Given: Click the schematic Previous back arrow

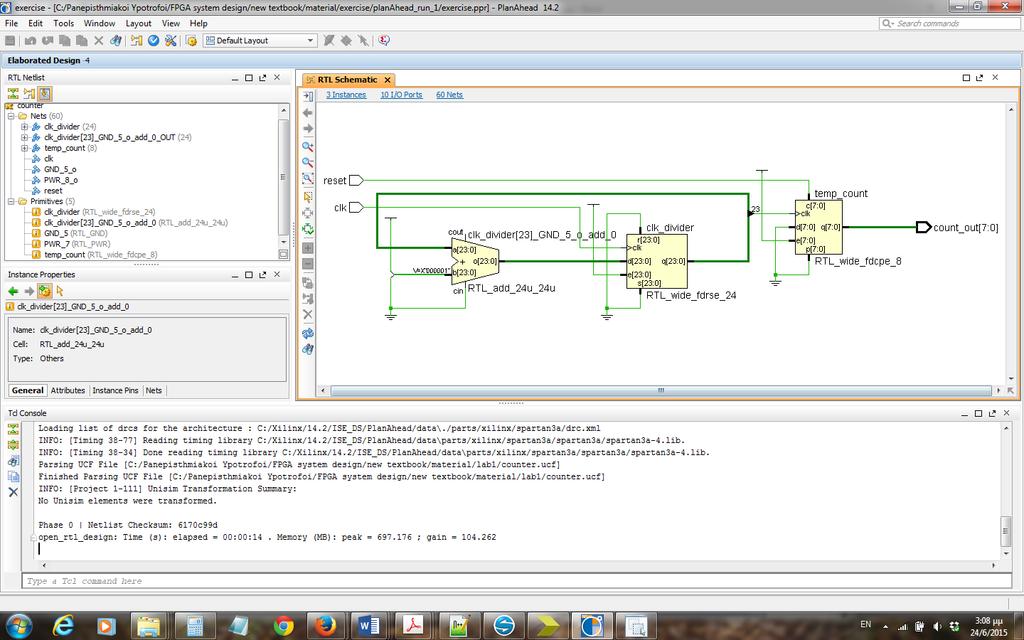Looking at the screenshot, I should coord(308,112).
